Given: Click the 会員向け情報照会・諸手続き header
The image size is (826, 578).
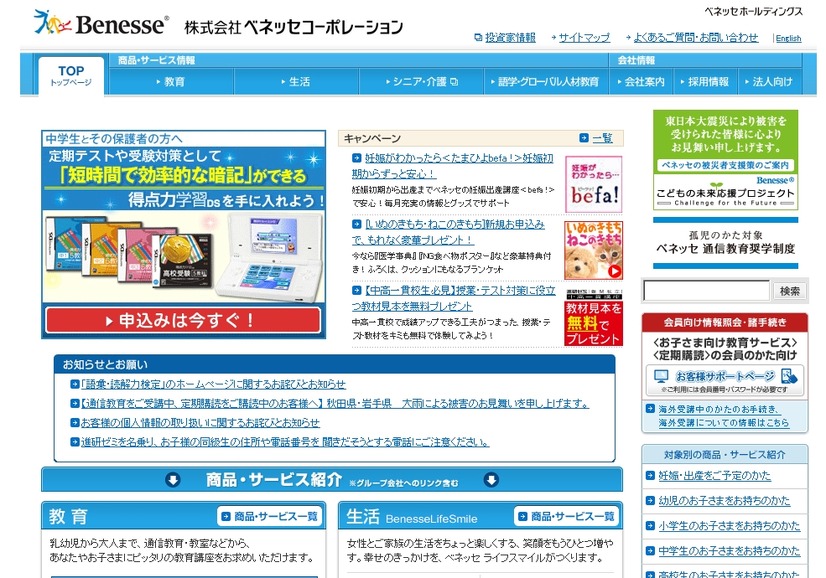Looking at the screenshot, I should click(725, 322).
